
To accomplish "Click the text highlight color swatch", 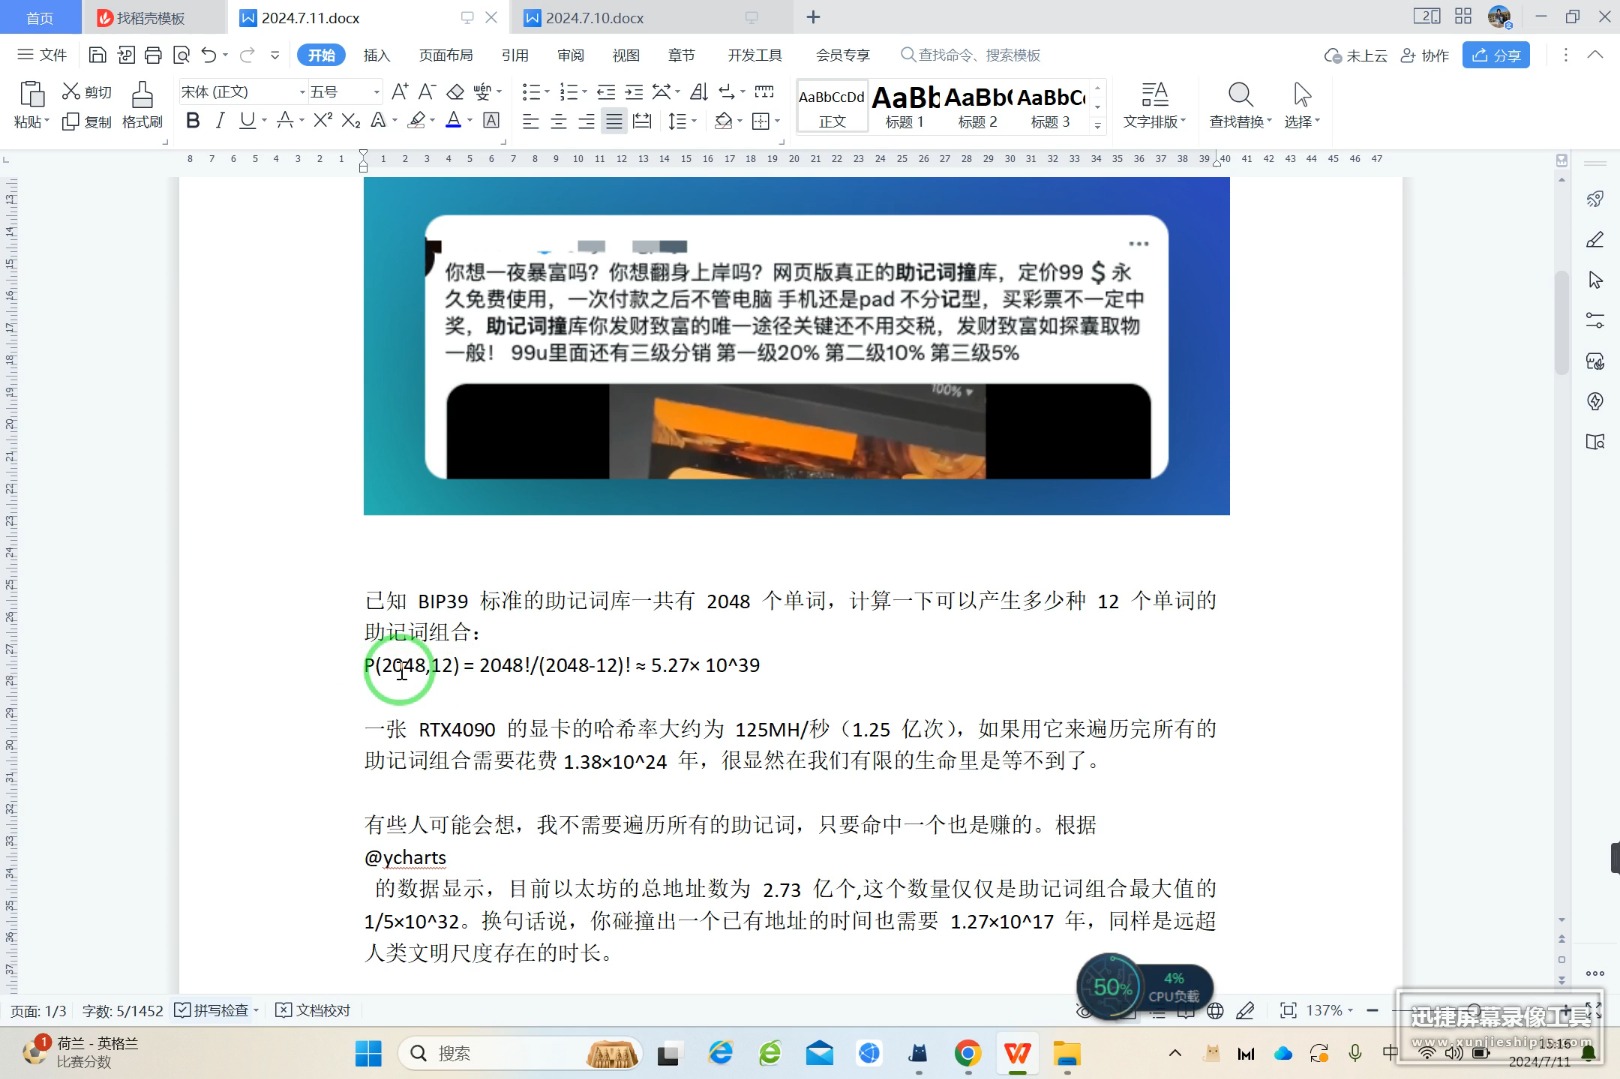I will [417, 120].
